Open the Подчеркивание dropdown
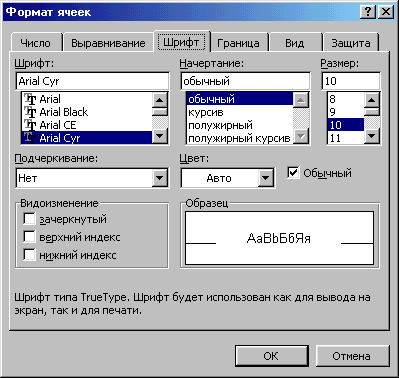 [160, 178]
